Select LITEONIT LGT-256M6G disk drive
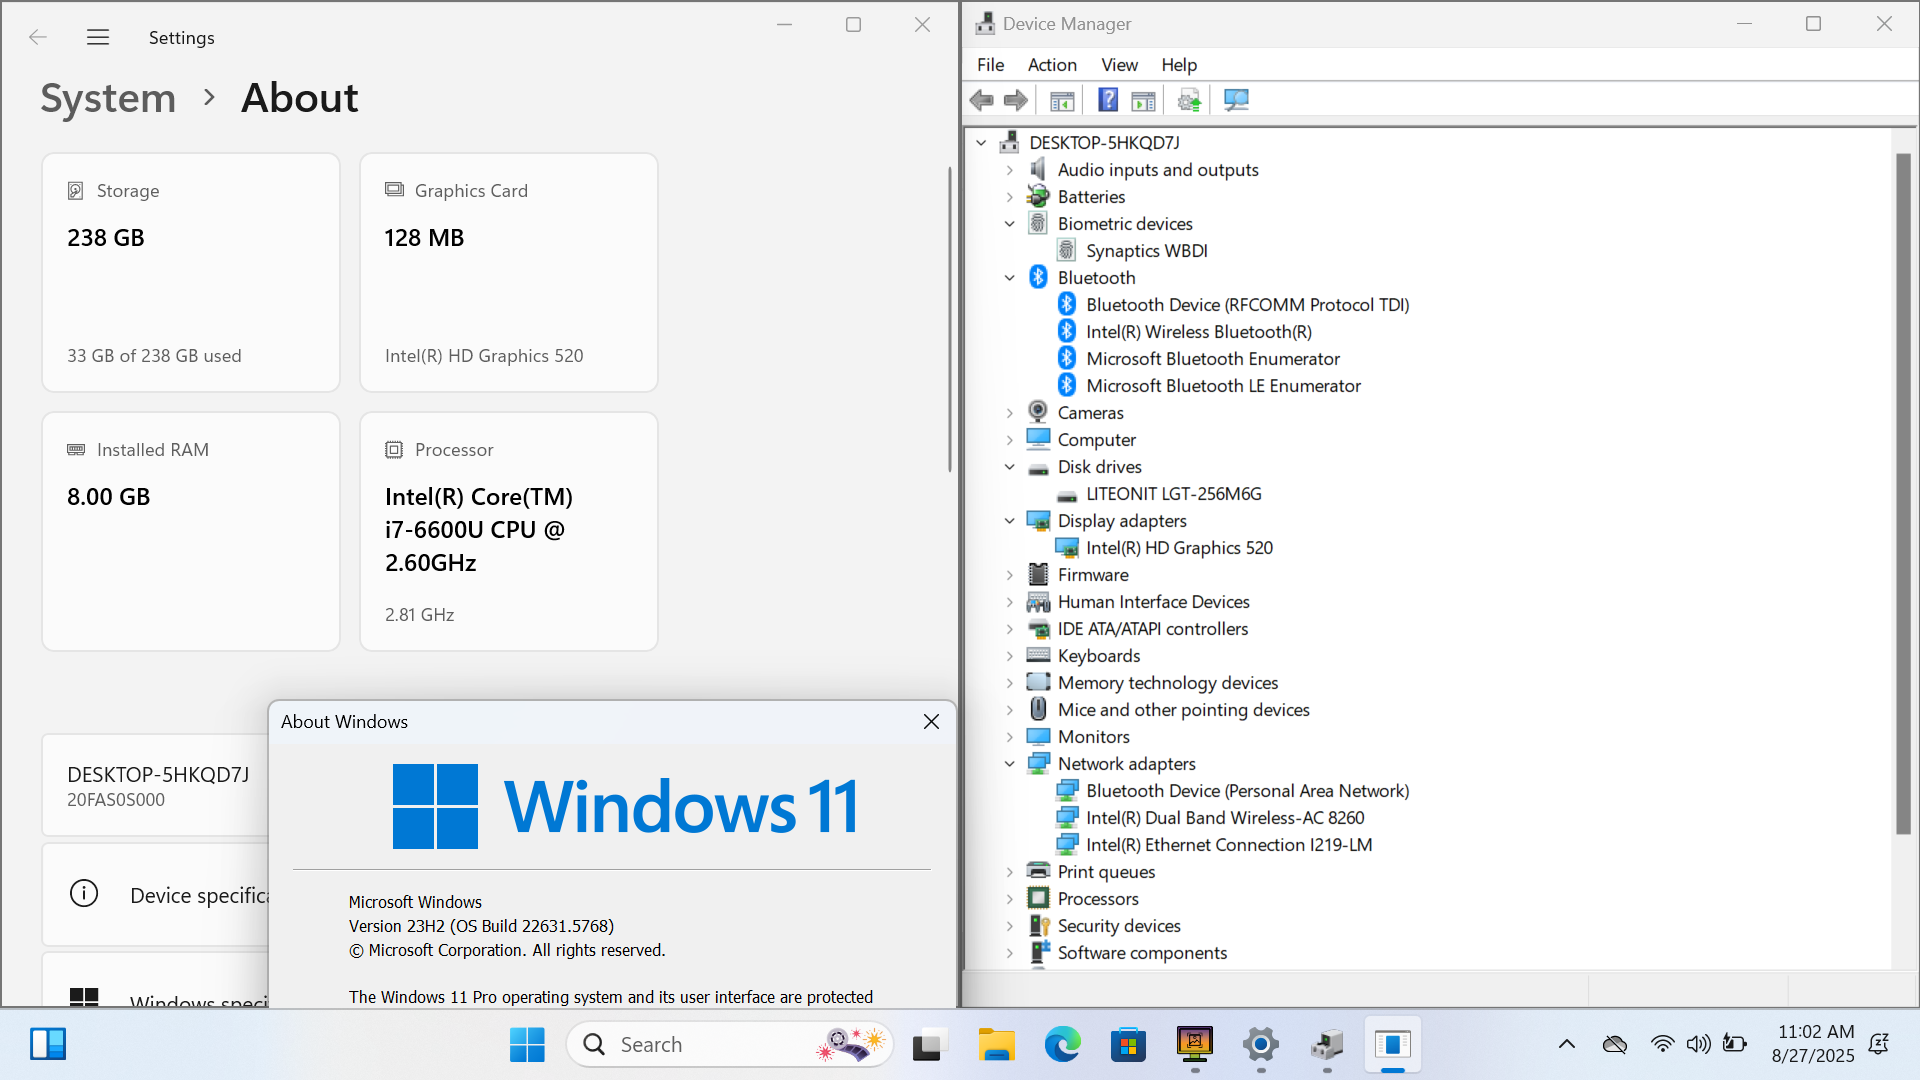Screen dimensions: 1920x1080 (1173, 494)
